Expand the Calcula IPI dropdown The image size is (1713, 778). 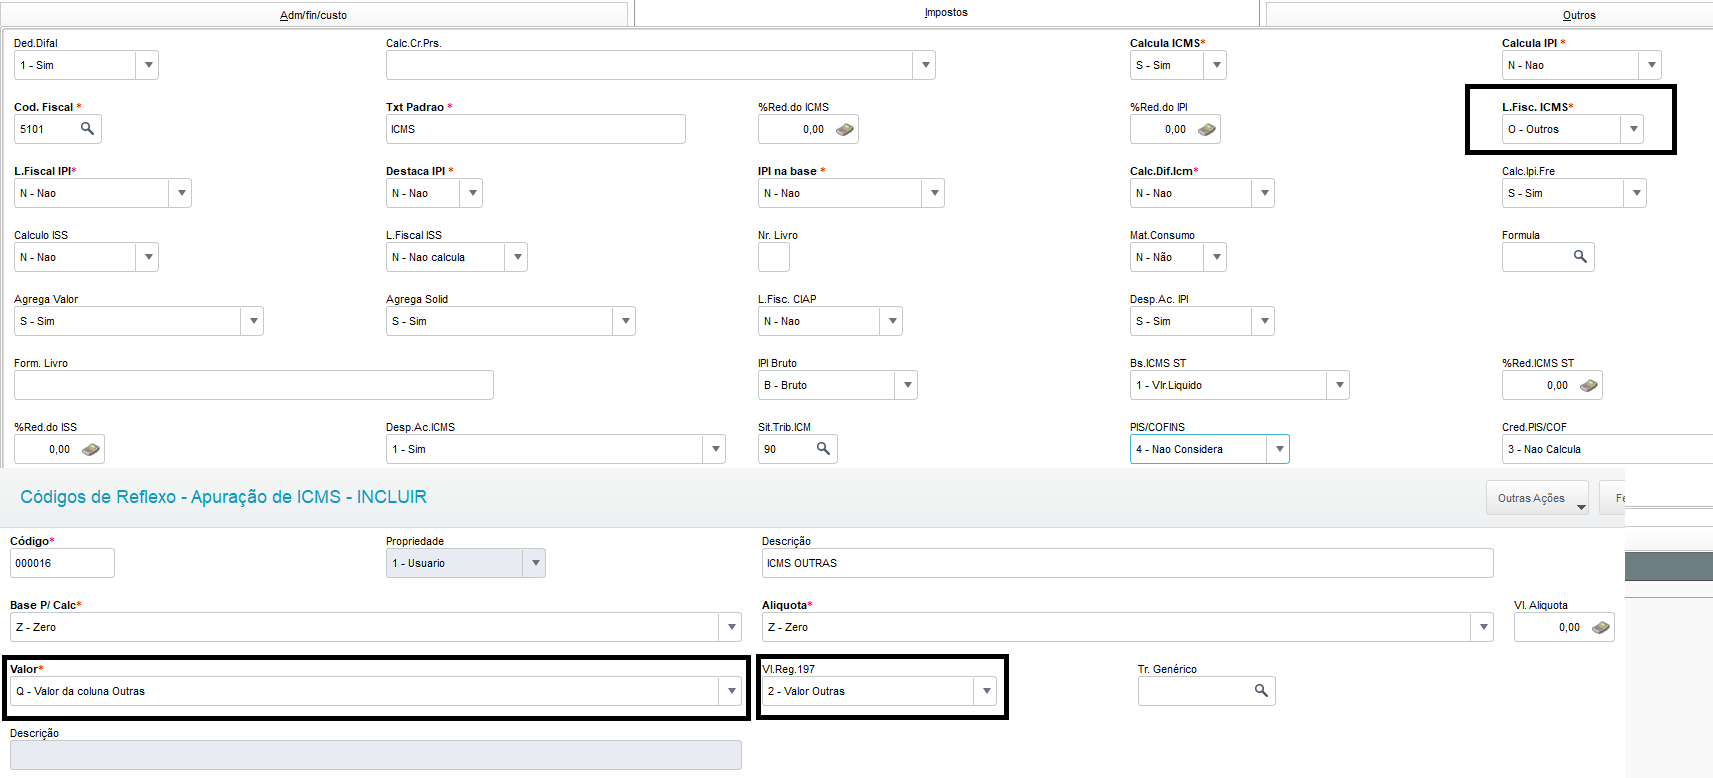(x=1651, y=65)
